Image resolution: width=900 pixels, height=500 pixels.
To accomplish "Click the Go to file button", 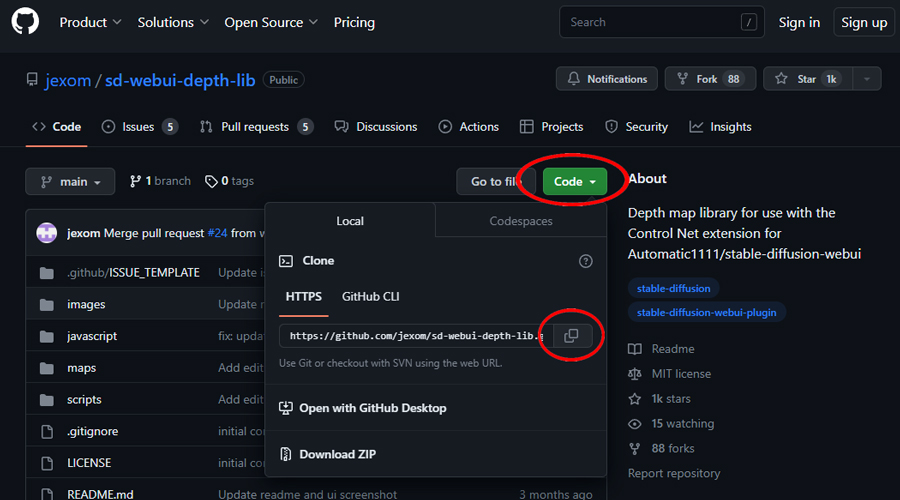I will 496,181.
